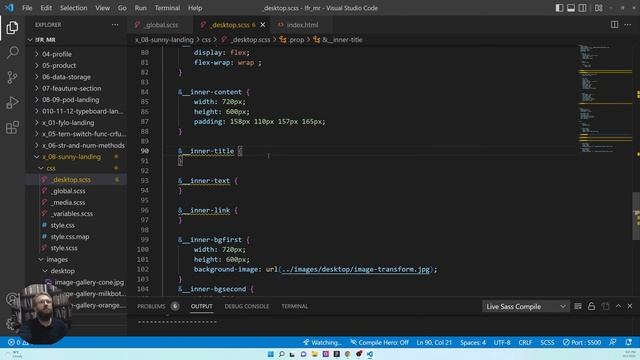
Task: Open the Terminal menu
Action: (167, 8)
